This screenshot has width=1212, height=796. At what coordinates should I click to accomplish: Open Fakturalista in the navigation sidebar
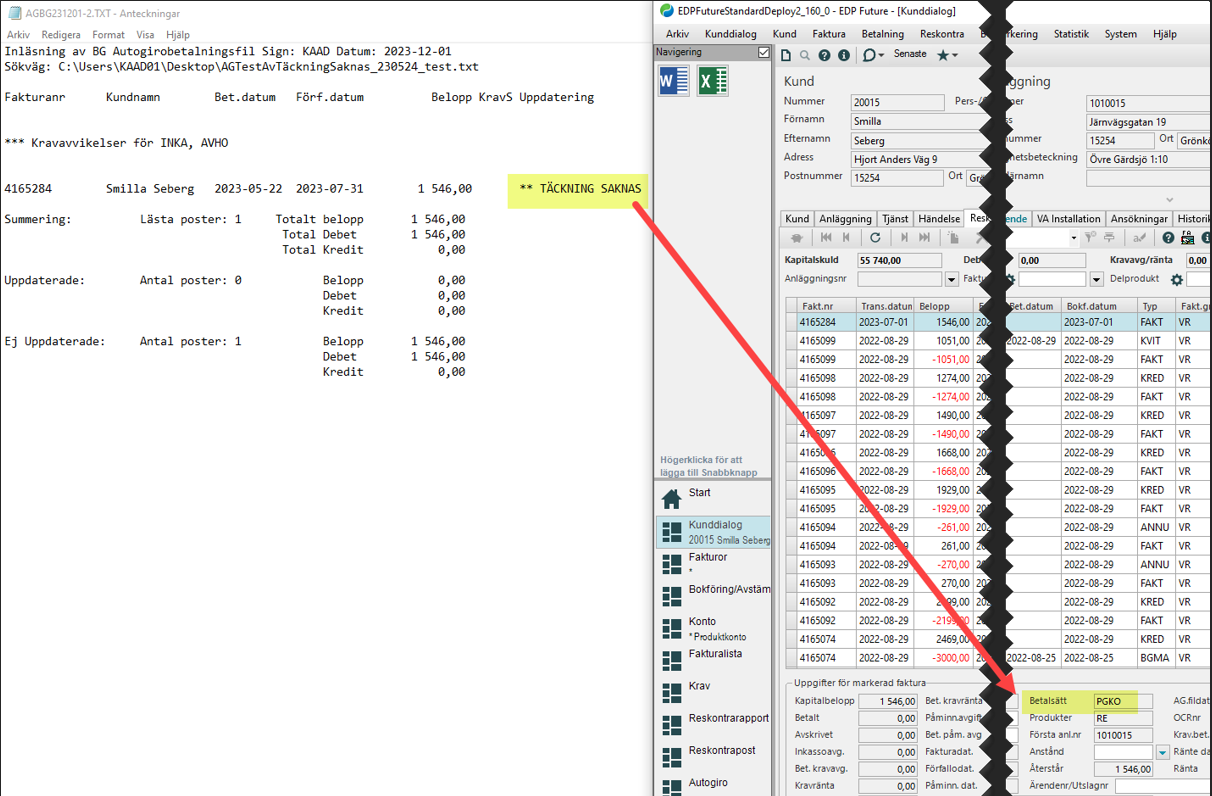pos(714,660)
